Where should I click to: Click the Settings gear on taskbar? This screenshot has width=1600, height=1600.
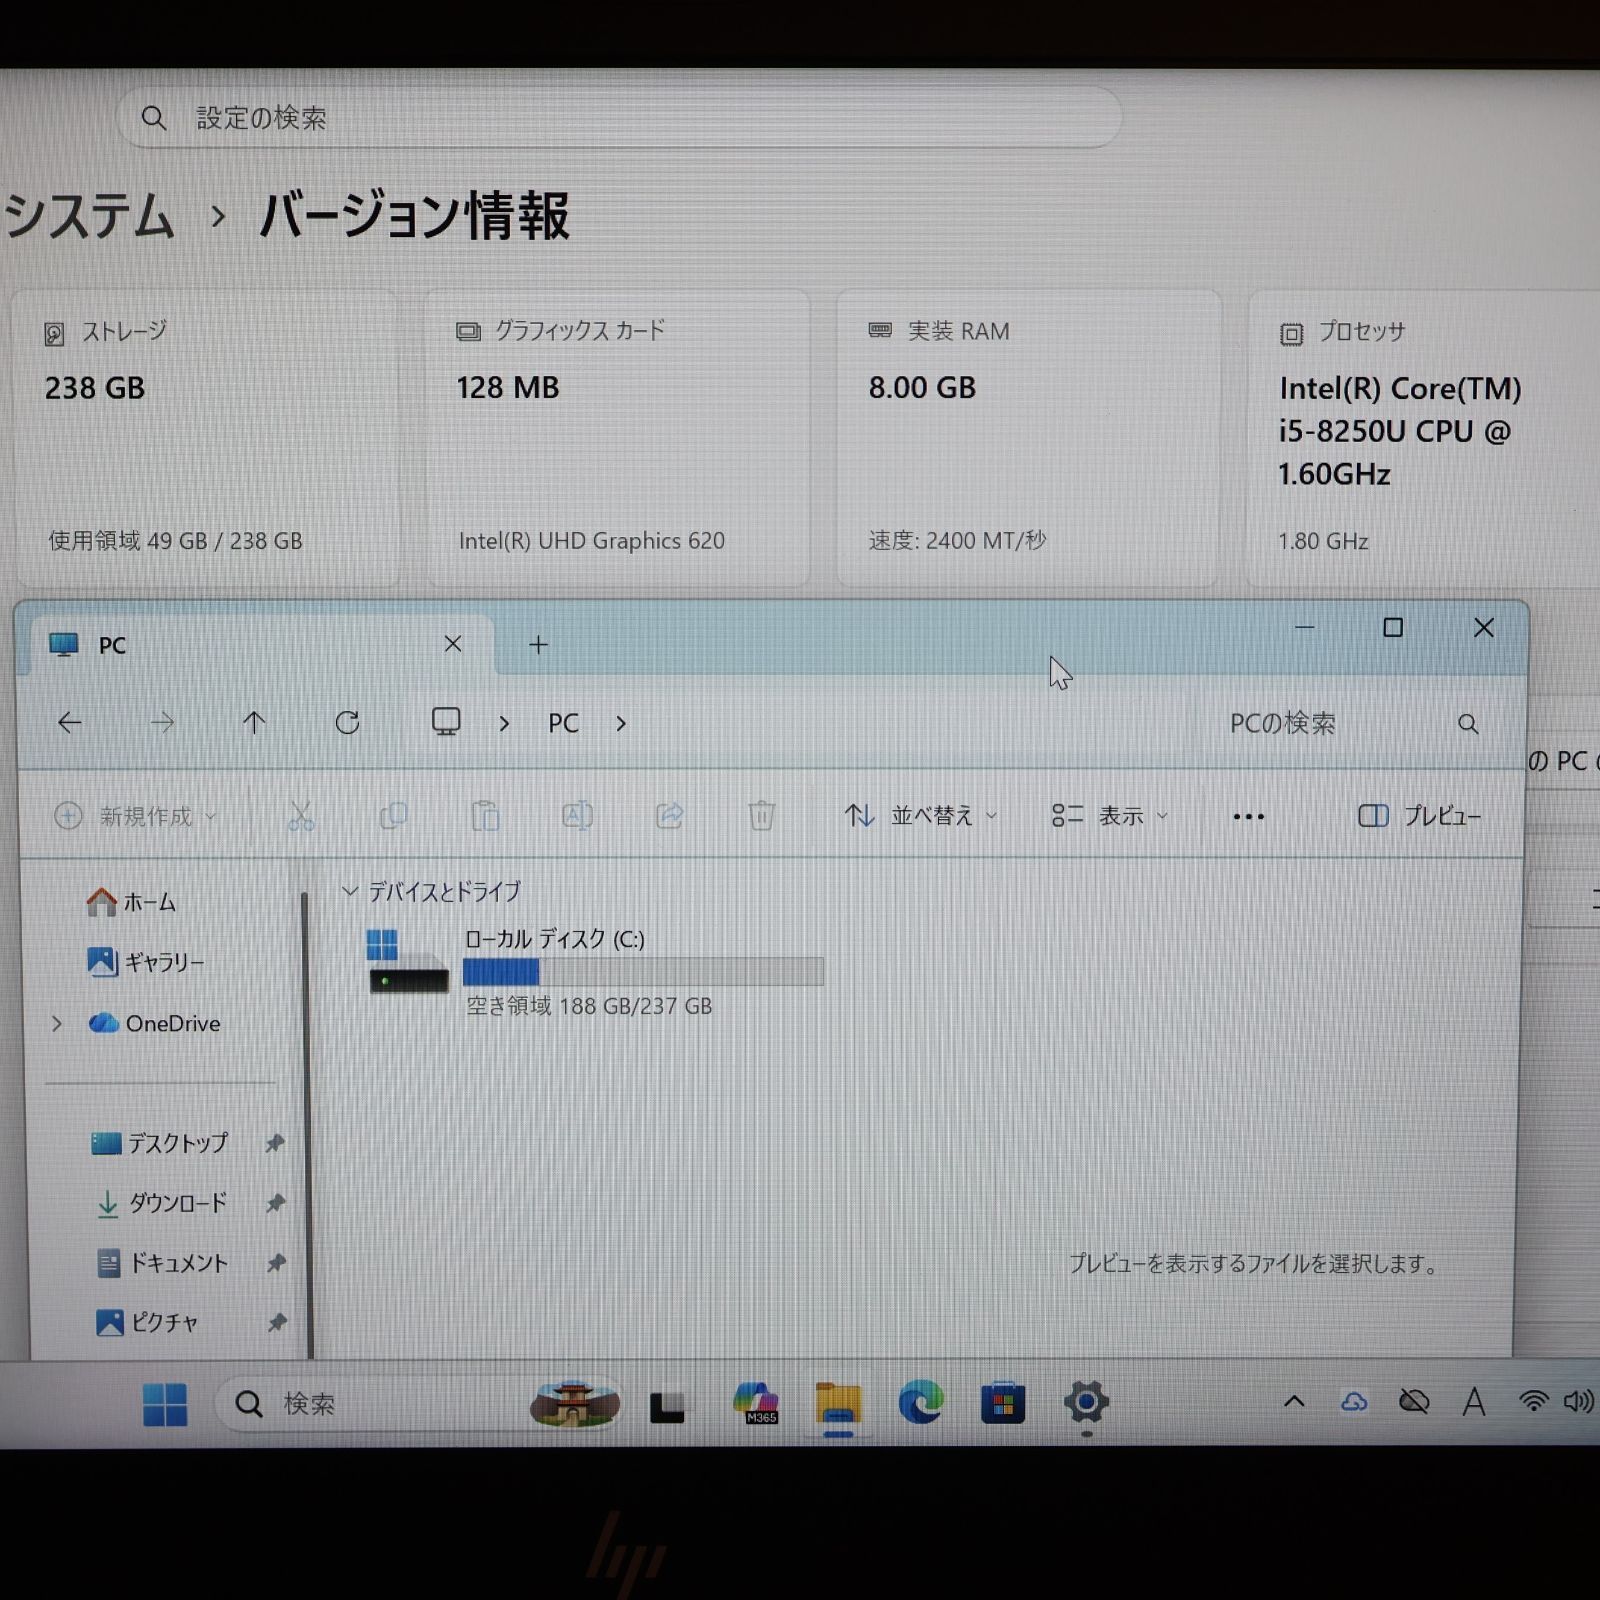point(1086,1402)
